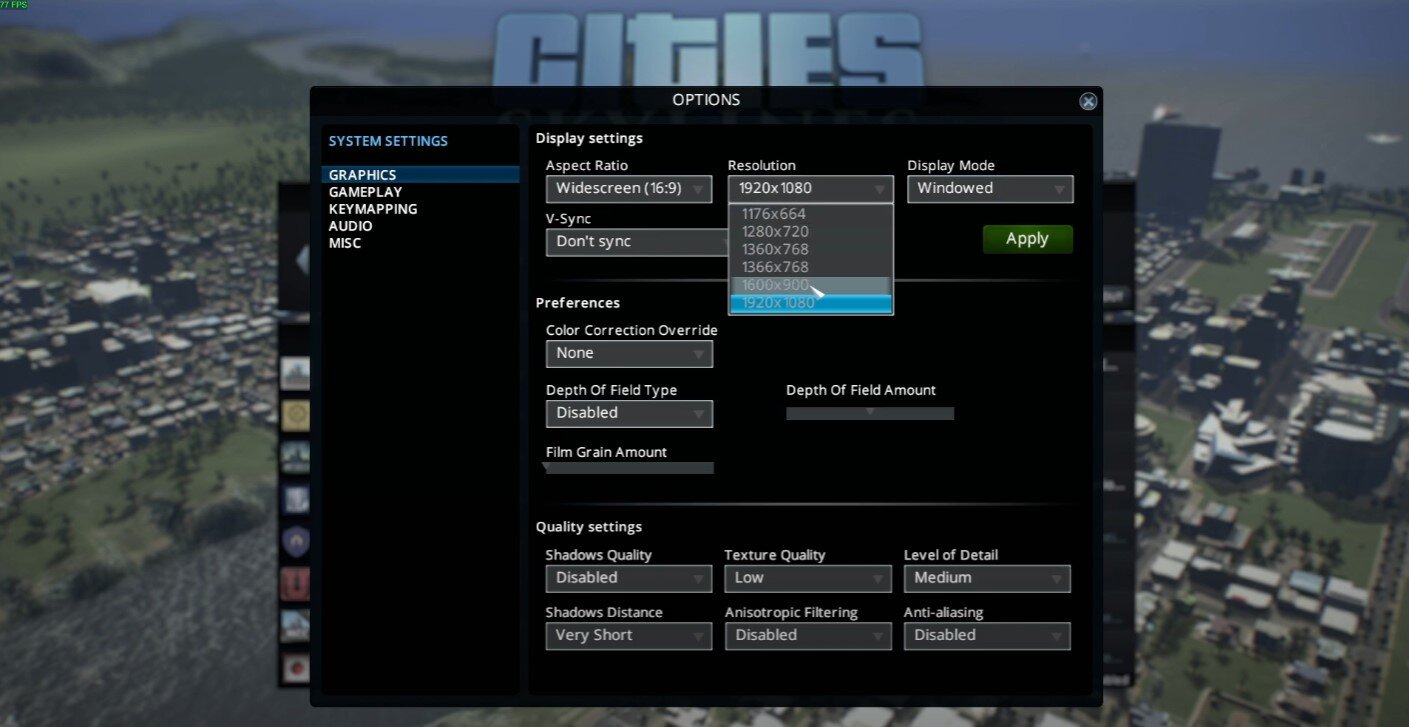1409x727 pixels.
Task: Click the Preferences section title
Action: pyautogui.click(x=578, y=303)
